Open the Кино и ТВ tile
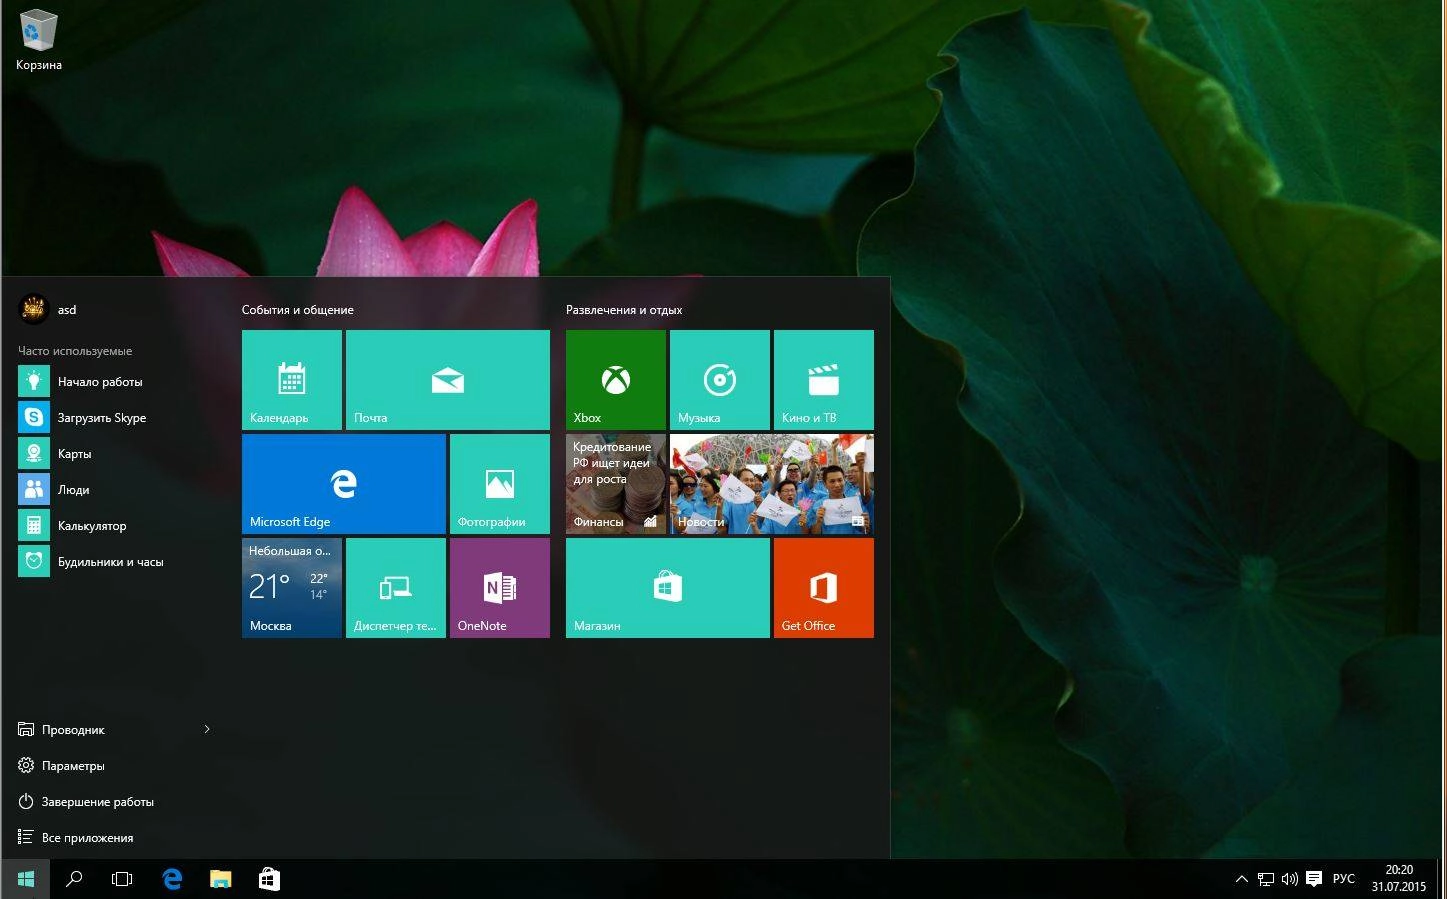The height and width of the screenshot is (899, 1447). point(824,380)
